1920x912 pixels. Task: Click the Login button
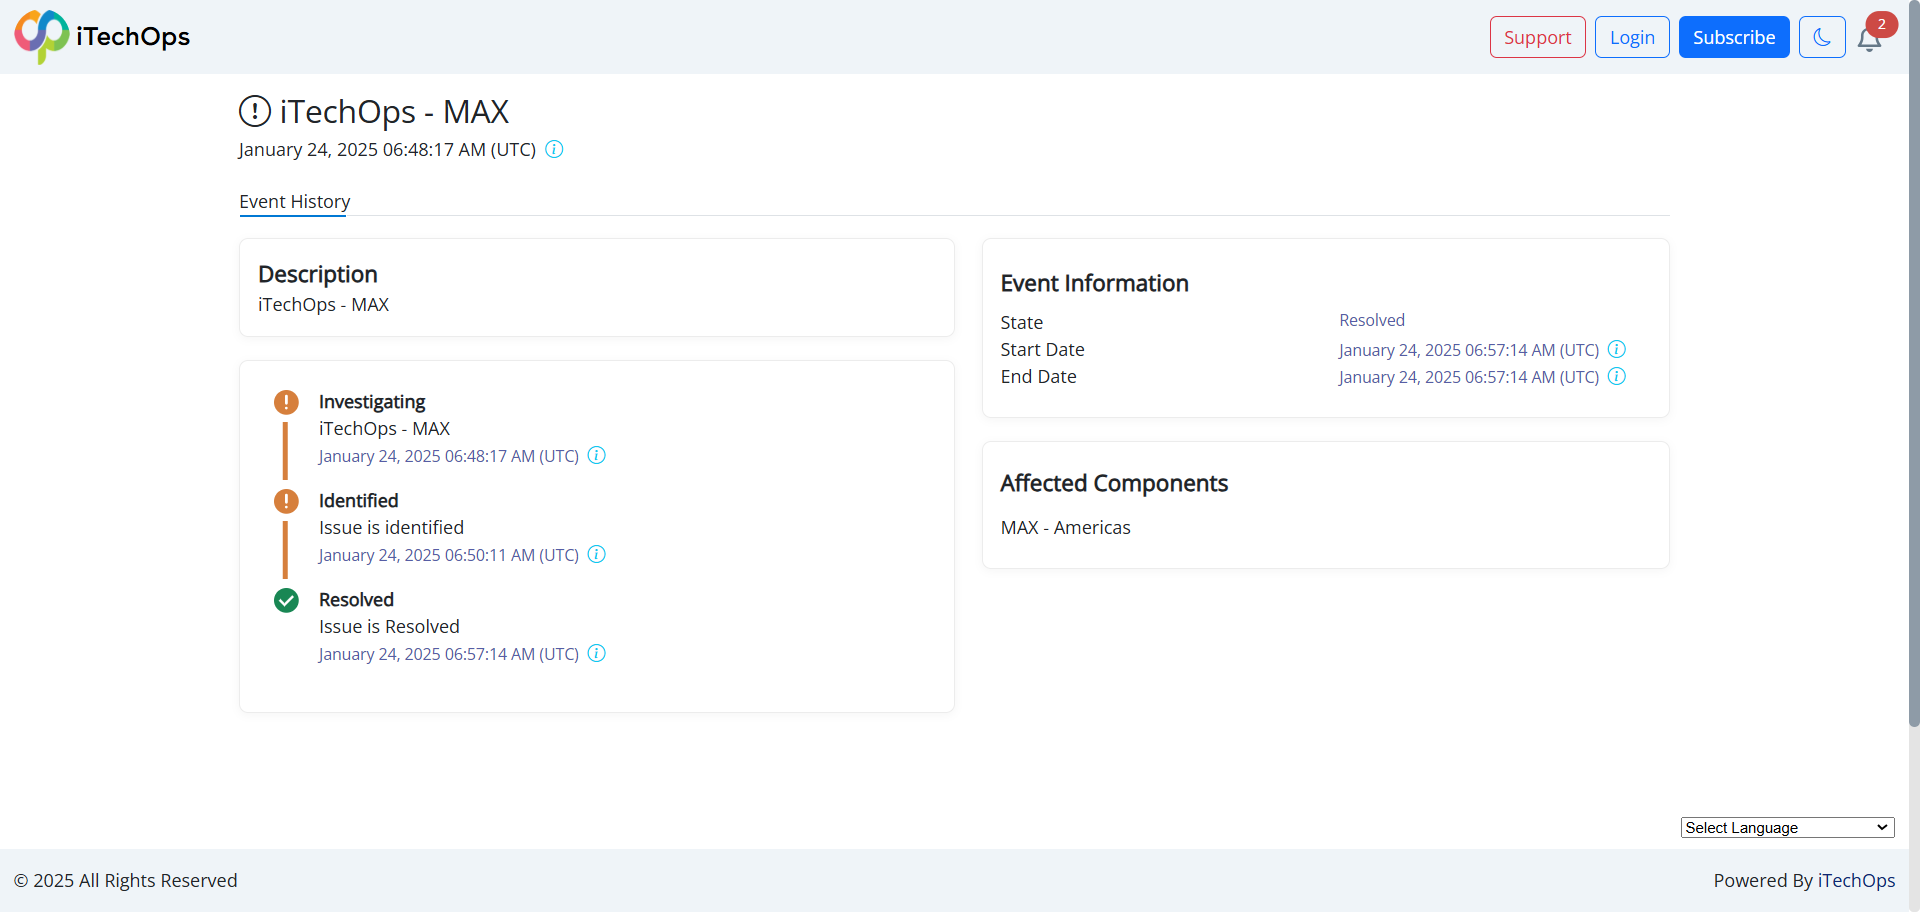click(x=1632, y=37)
